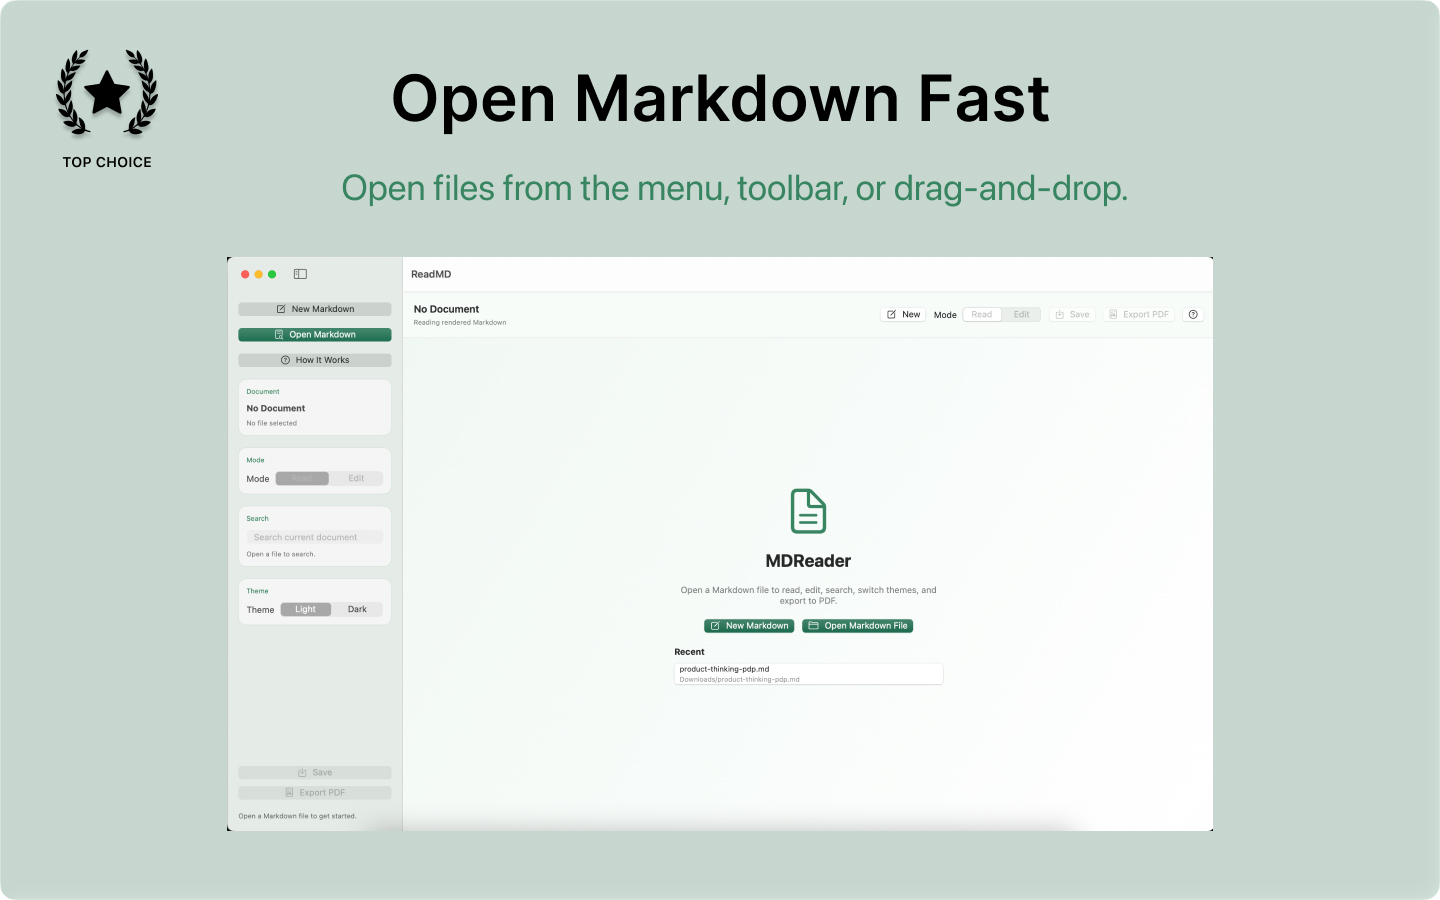
Task: Toggle the sidebar panel icon
Action: click(x=300, y=274)
